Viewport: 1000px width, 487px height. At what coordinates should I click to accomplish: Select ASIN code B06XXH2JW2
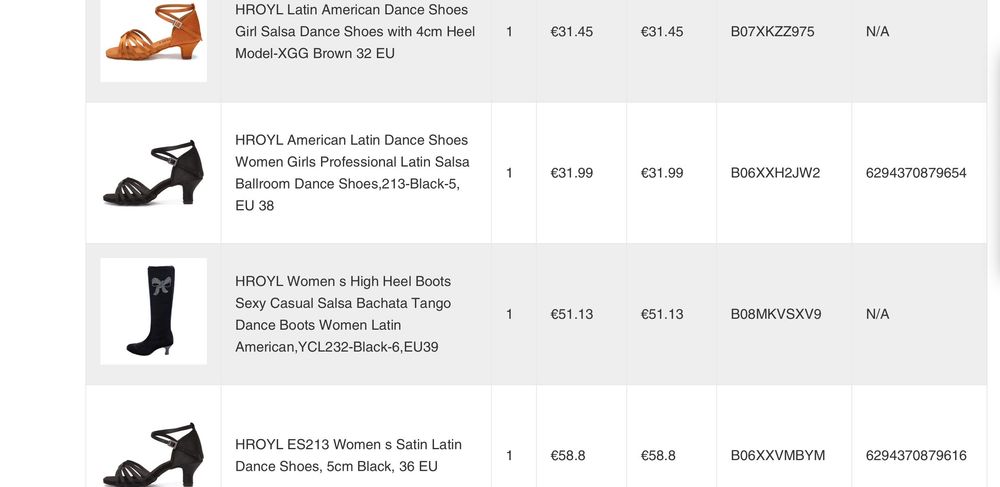(775, 173)
